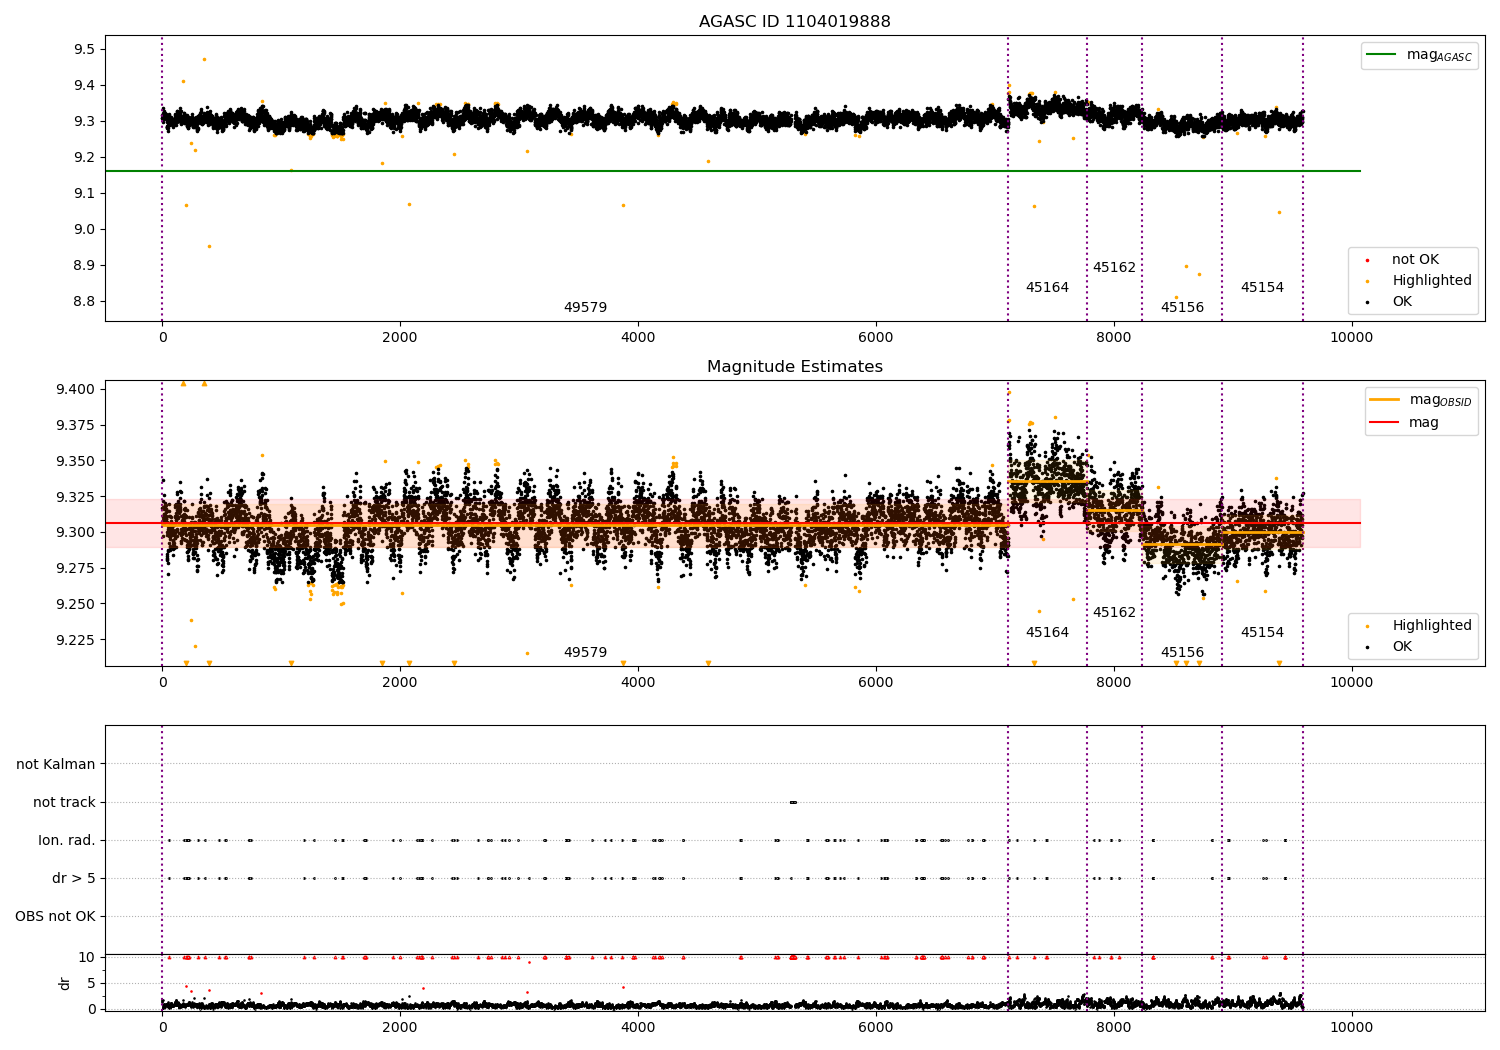
Task: Click the 9.375 y-axis tick label
Action: click(x=77, y=426)
